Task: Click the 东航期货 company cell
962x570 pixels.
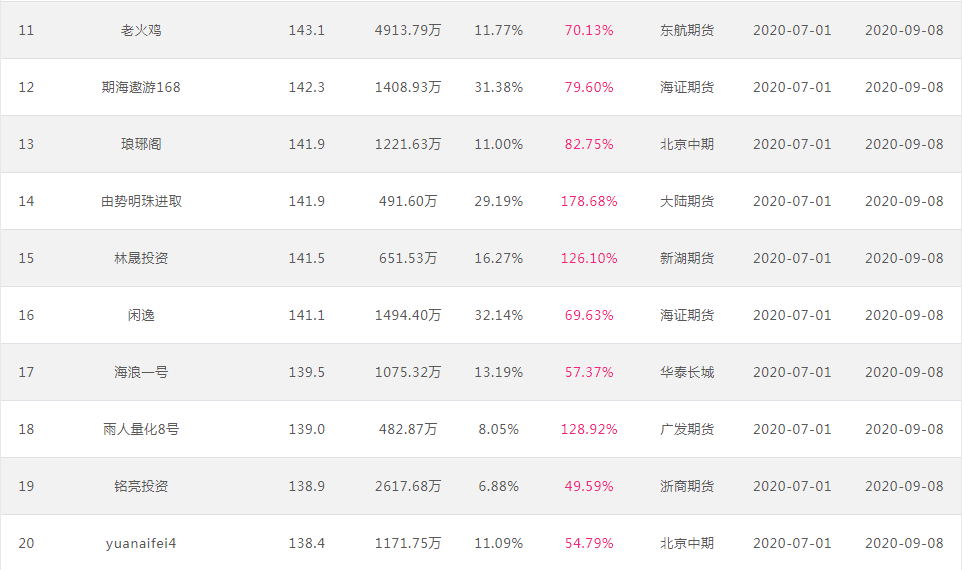Action: (x=687, y=30)
